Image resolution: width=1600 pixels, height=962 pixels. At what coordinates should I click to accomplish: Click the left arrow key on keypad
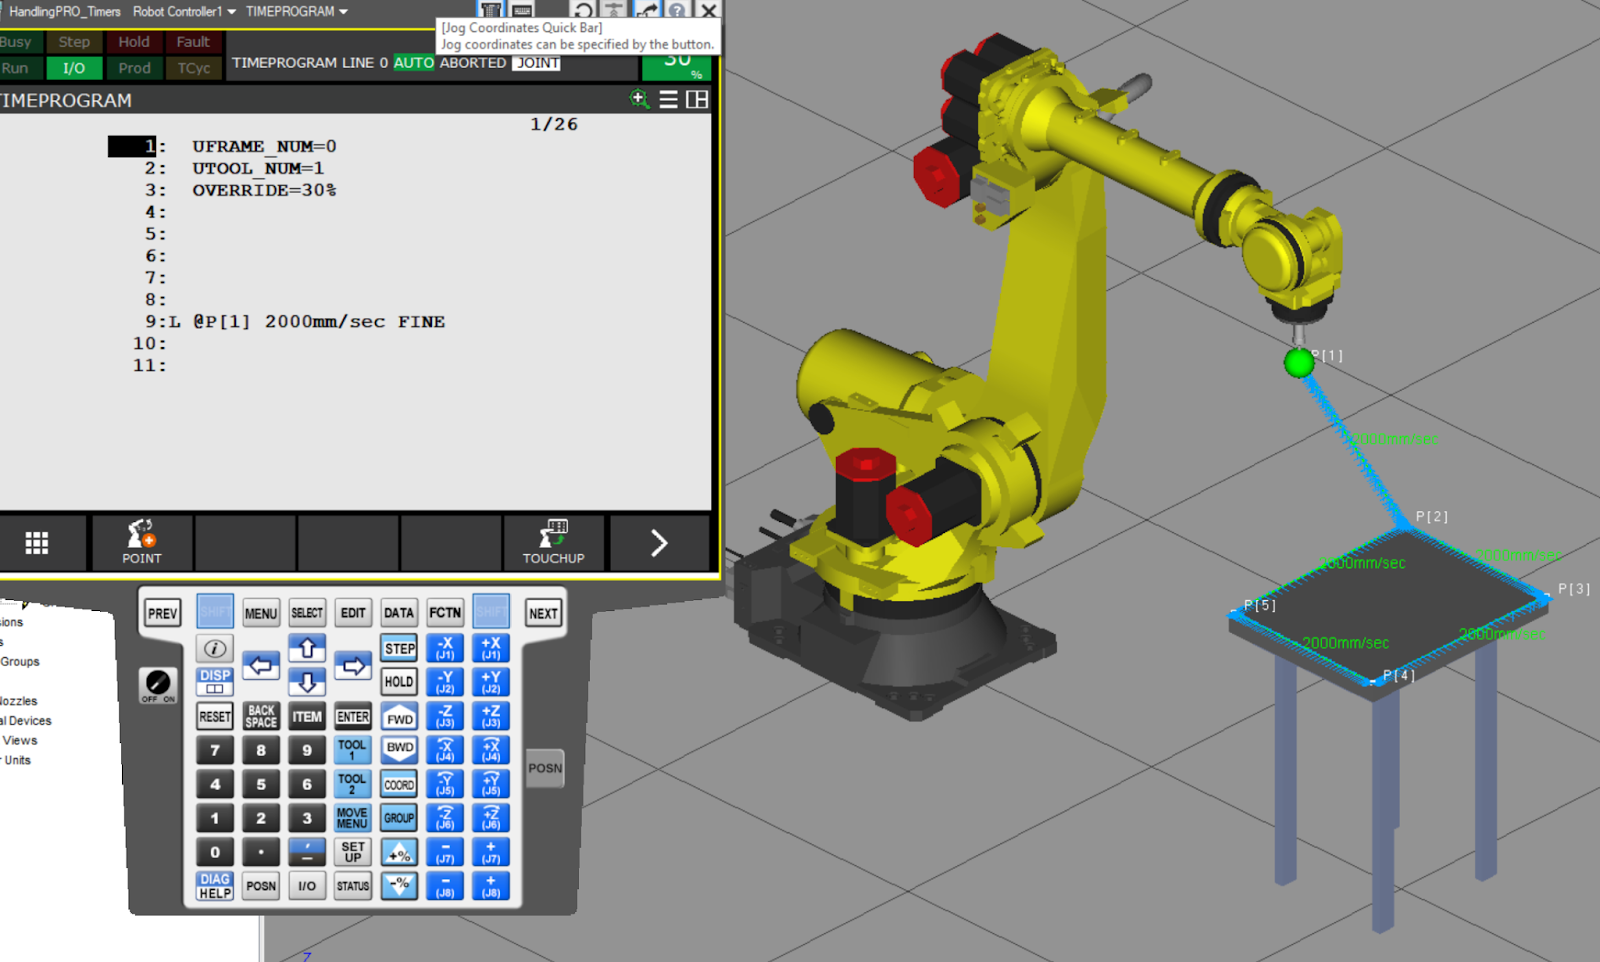(261, 665)
